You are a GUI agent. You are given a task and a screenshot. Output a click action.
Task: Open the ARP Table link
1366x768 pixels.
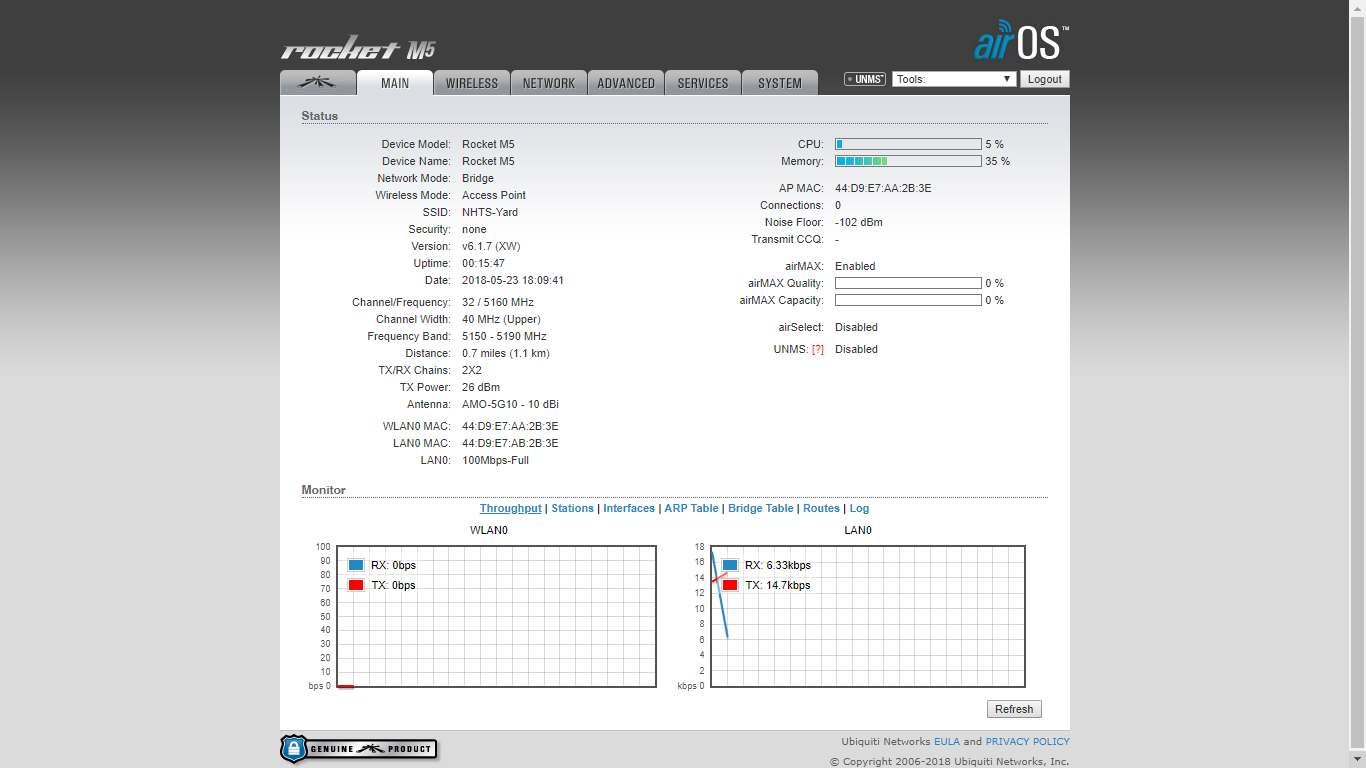pos(692,508)
